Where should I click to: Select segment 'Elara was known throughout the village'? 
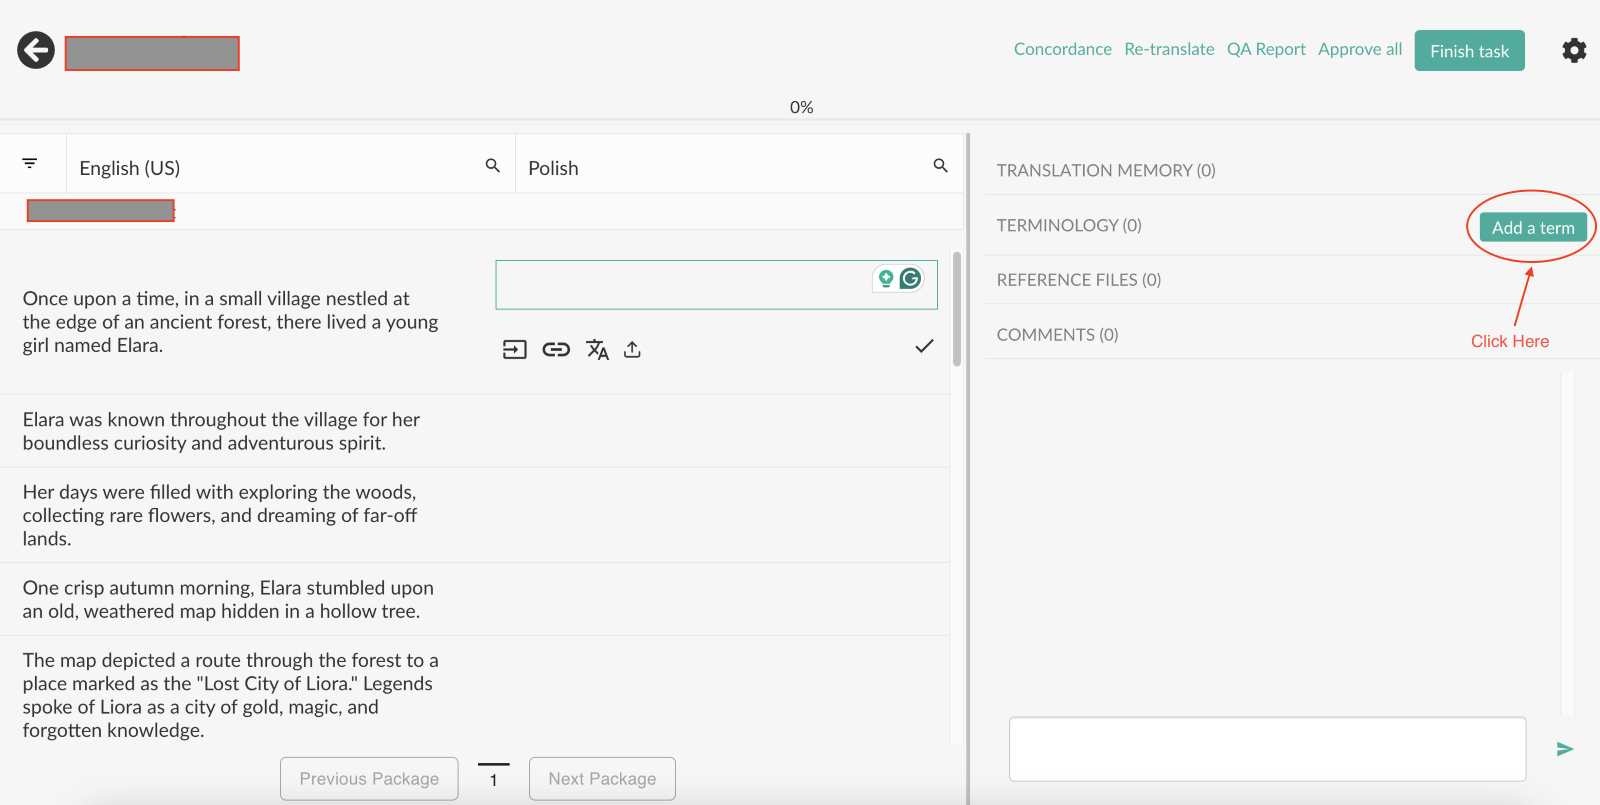[221, 431]
